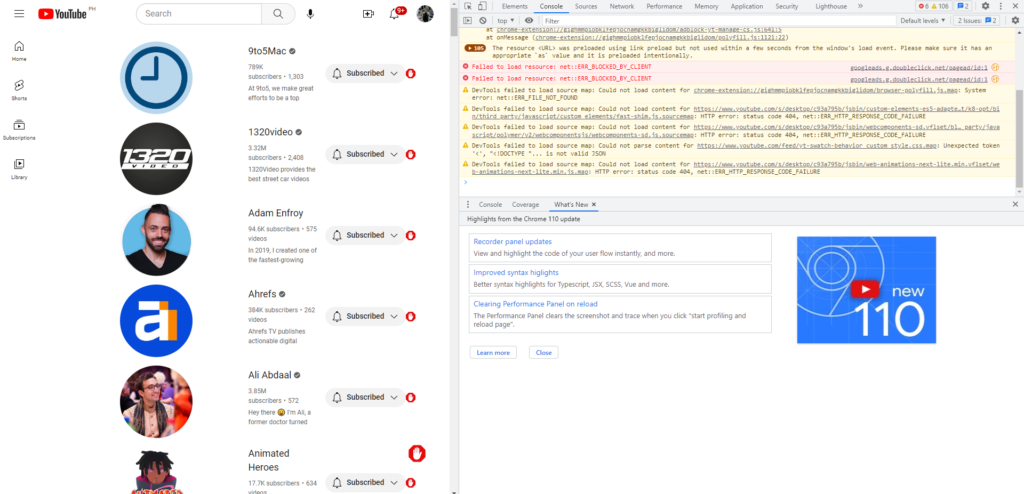The width and height of the screenshot is (1024, 494).
Task: Open the Recorder panel updates link
Action: pyautogui.click(x=512, y=242)
